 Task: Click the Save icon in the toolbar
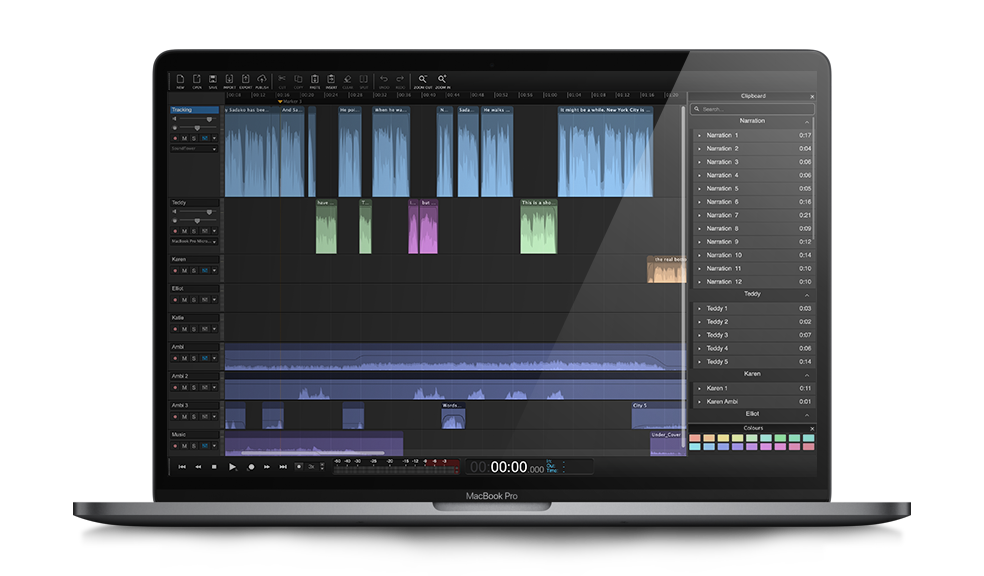pos(213,80)
